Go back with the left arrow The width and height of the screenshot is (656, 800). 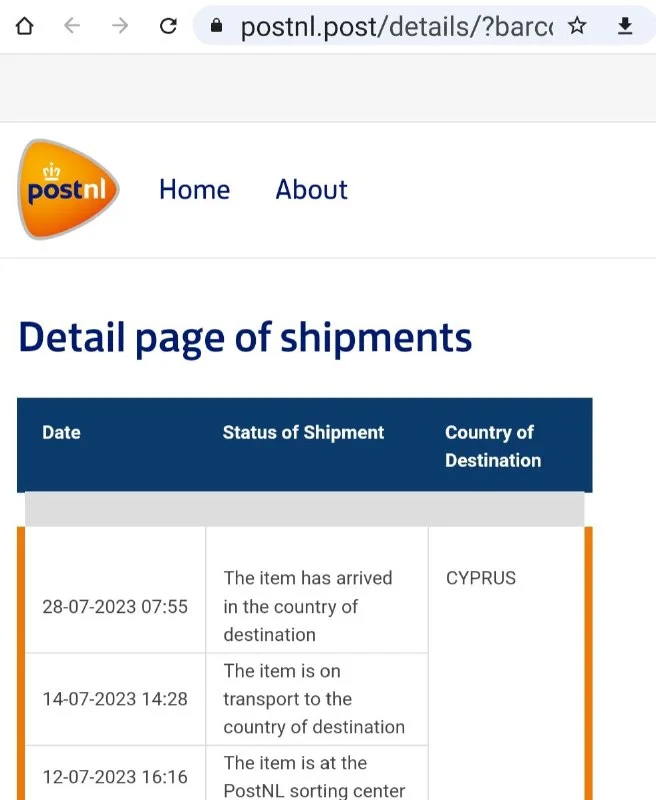(x=72, y=26)
